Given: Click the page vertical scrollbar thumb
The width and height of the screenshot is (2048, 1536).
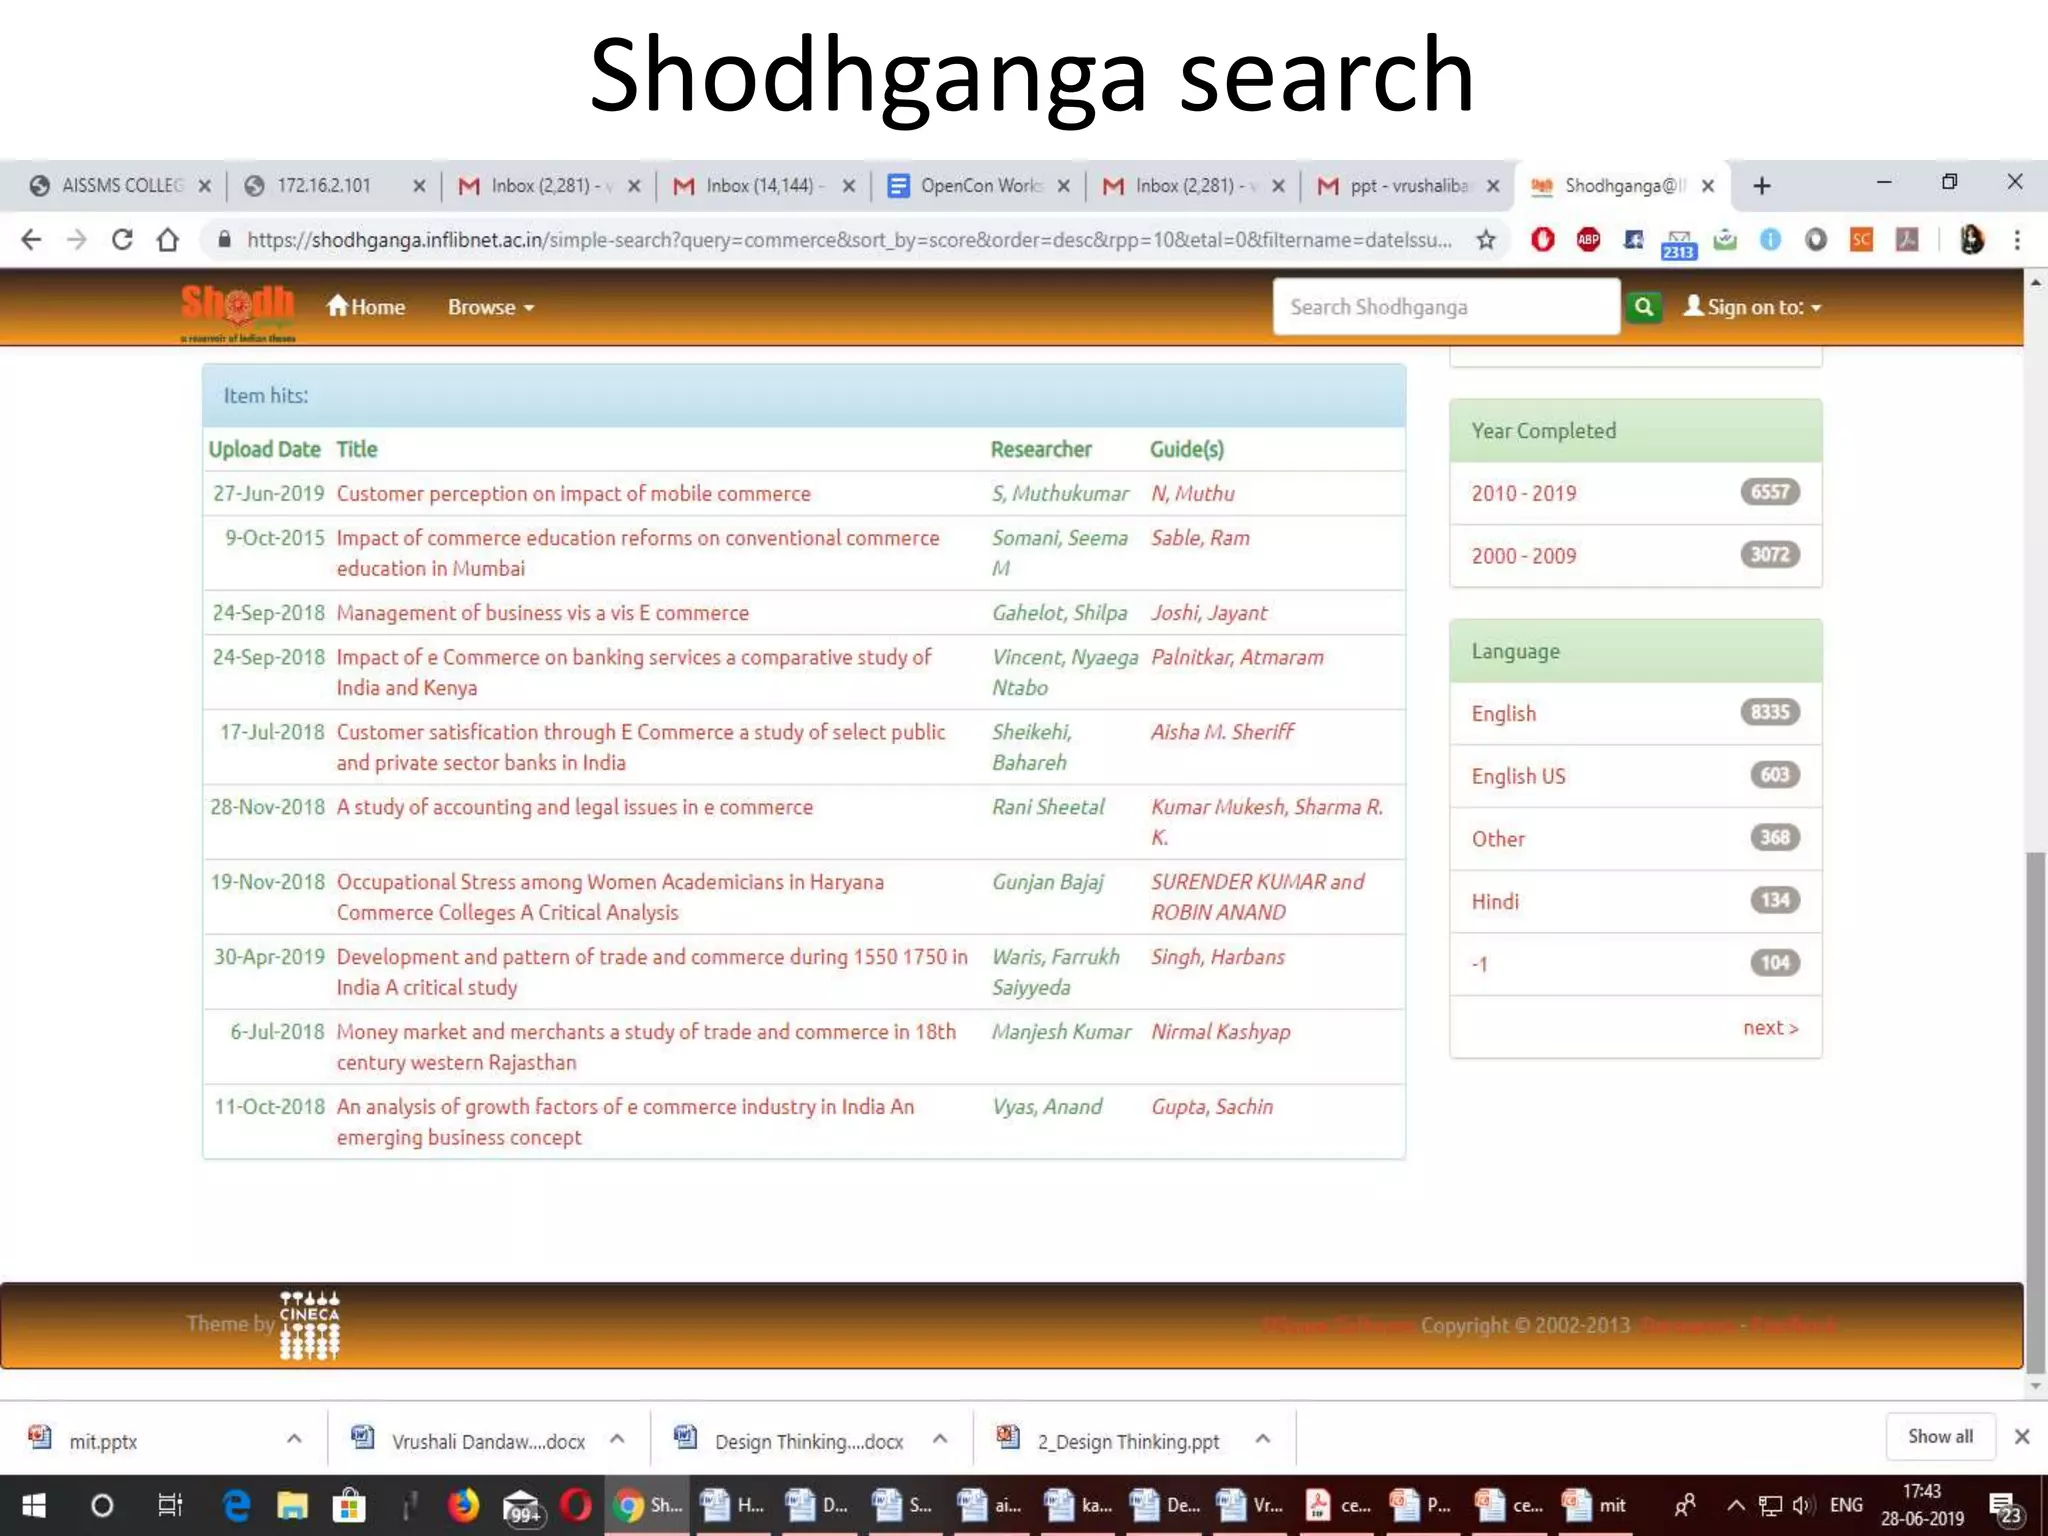Looking at the screenshot, I should point(2035,1110).
